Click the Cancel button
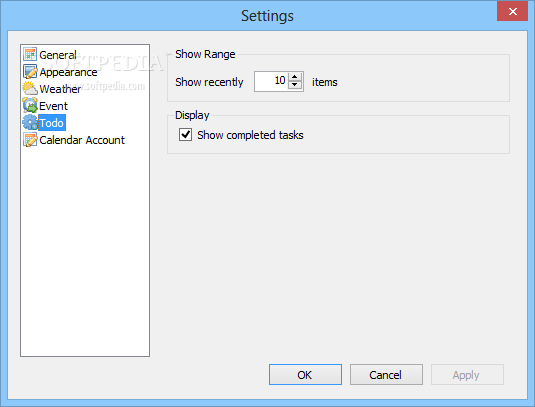The width and height of the screenshot is (535, 407). [386, 375]
